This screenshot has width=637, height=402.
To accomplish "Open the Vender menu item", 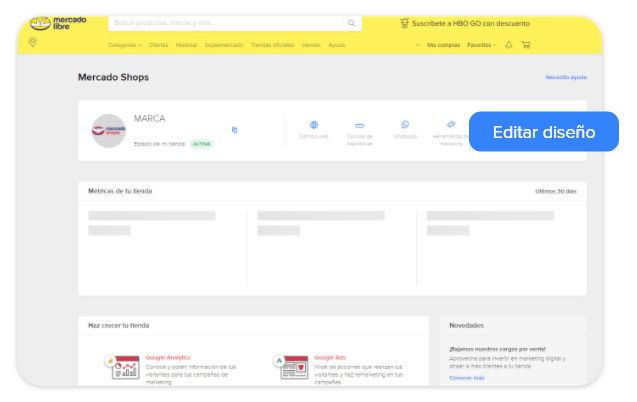I will (x=311, y=45).
